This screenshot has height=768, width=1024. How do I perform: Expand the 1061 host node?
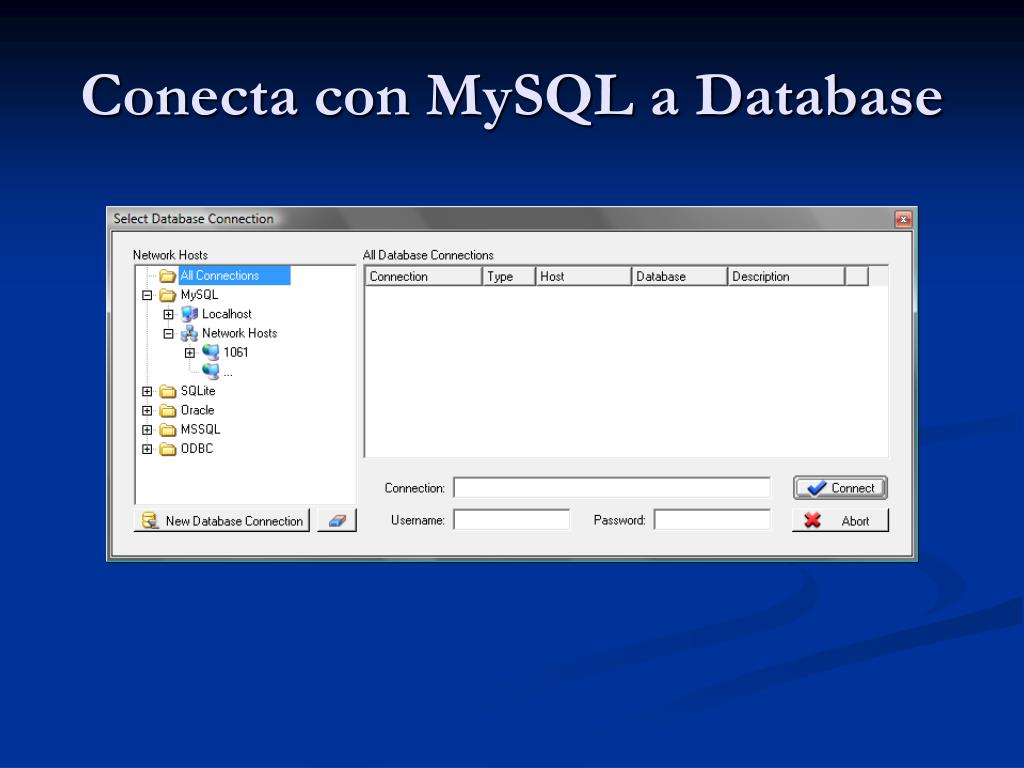(189, 353)
